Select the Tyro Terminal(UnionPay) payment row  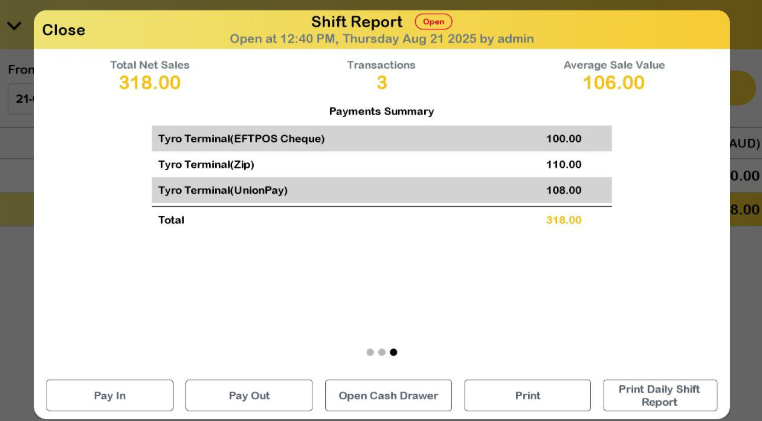(381, 190)
